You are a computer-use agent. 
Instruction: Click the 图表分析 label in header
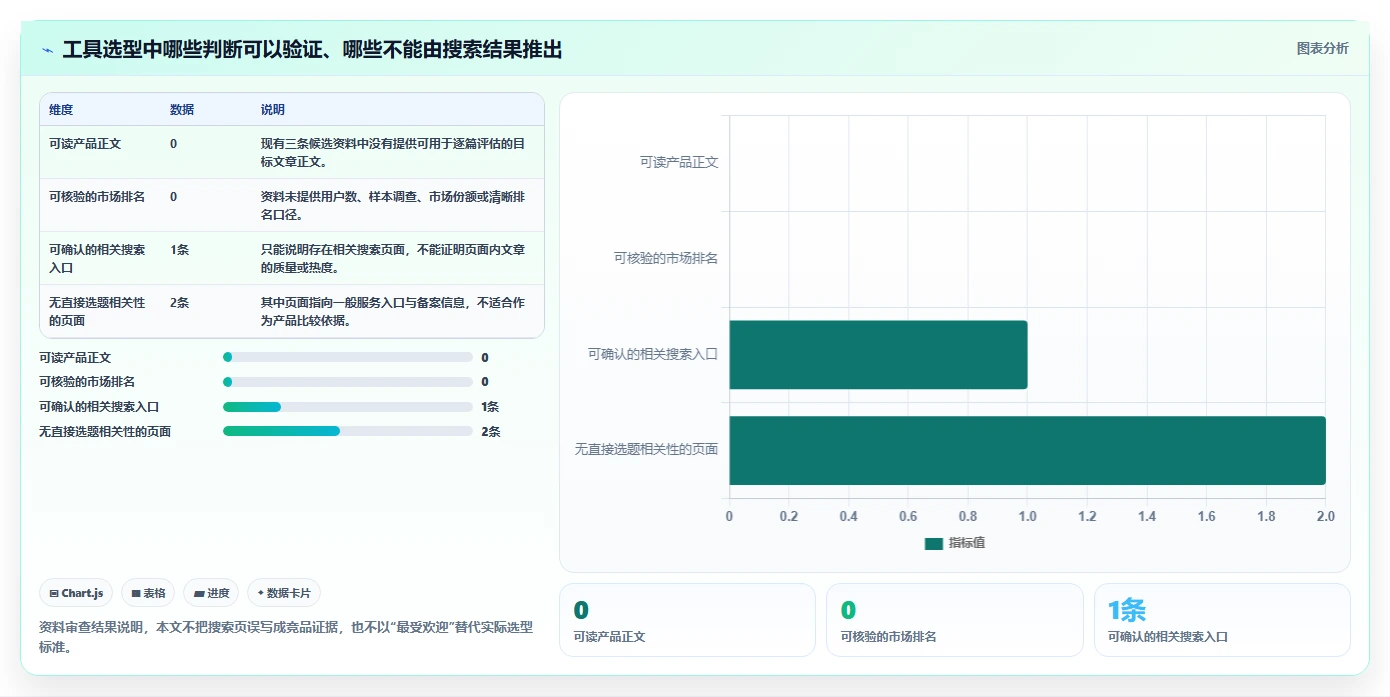click(x=1322, y=48)
